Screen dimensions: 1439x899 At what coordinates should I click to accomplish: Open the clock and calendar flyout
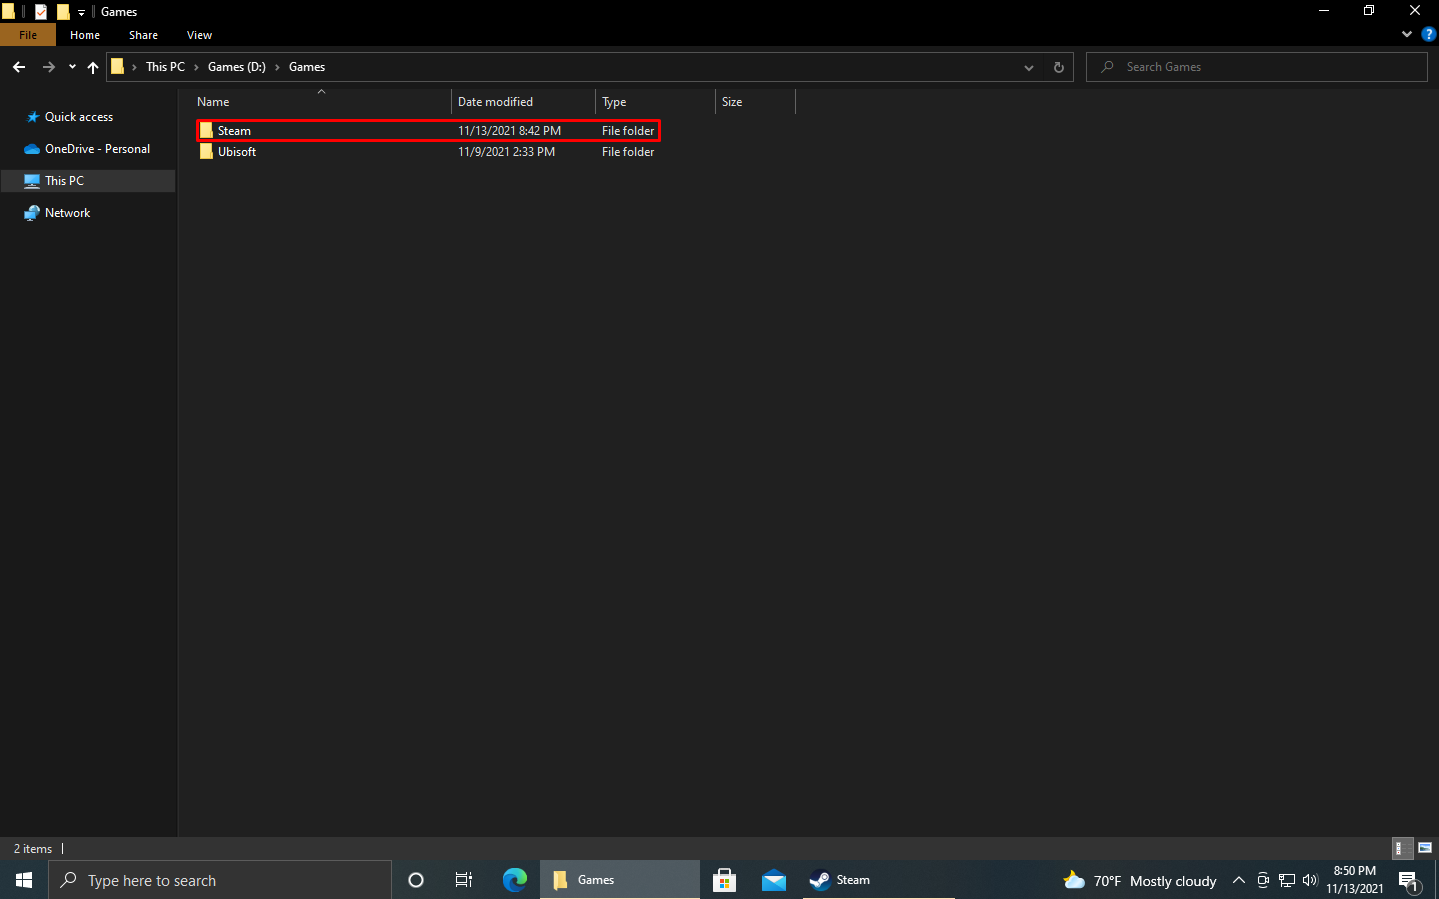pyautogui.click(x=1355, y=880)
